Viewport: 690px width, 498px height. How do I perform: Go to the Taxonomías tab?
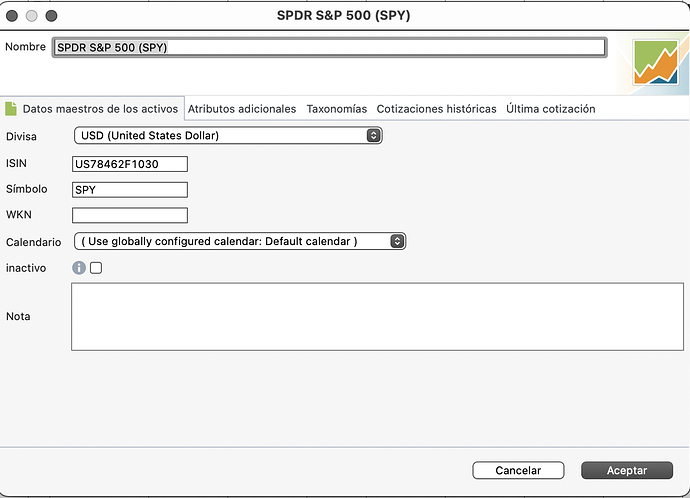pyautogui.click(x=337, y=109)
